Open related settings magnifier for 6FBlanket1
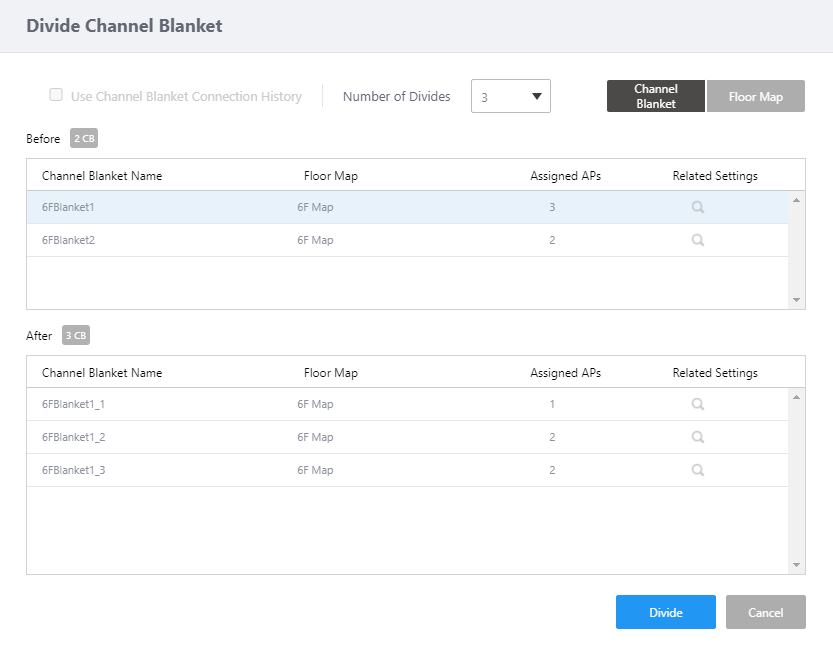This screenshot has width=833, height=645. click(698, 208)
